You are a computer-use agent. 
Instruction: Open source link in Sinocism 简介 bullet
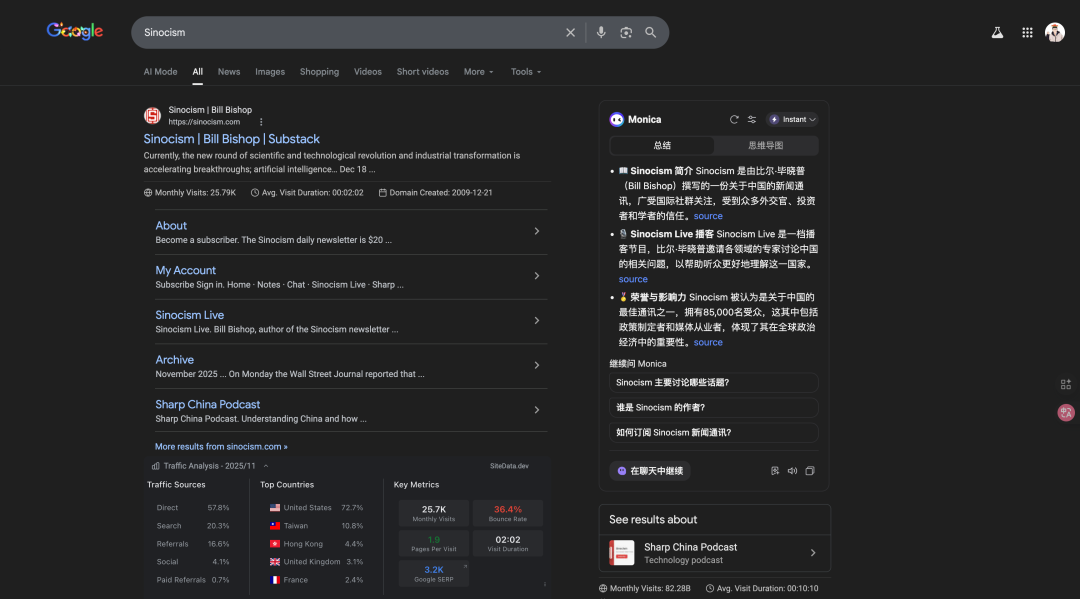point(708,216)
